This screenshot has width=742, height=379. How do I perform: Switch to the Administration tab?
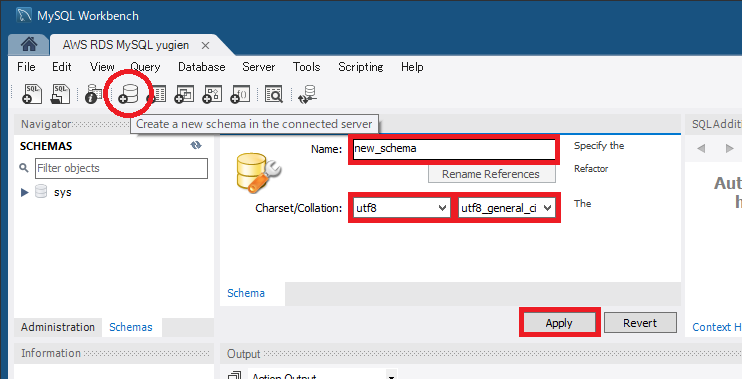point(58,327)
